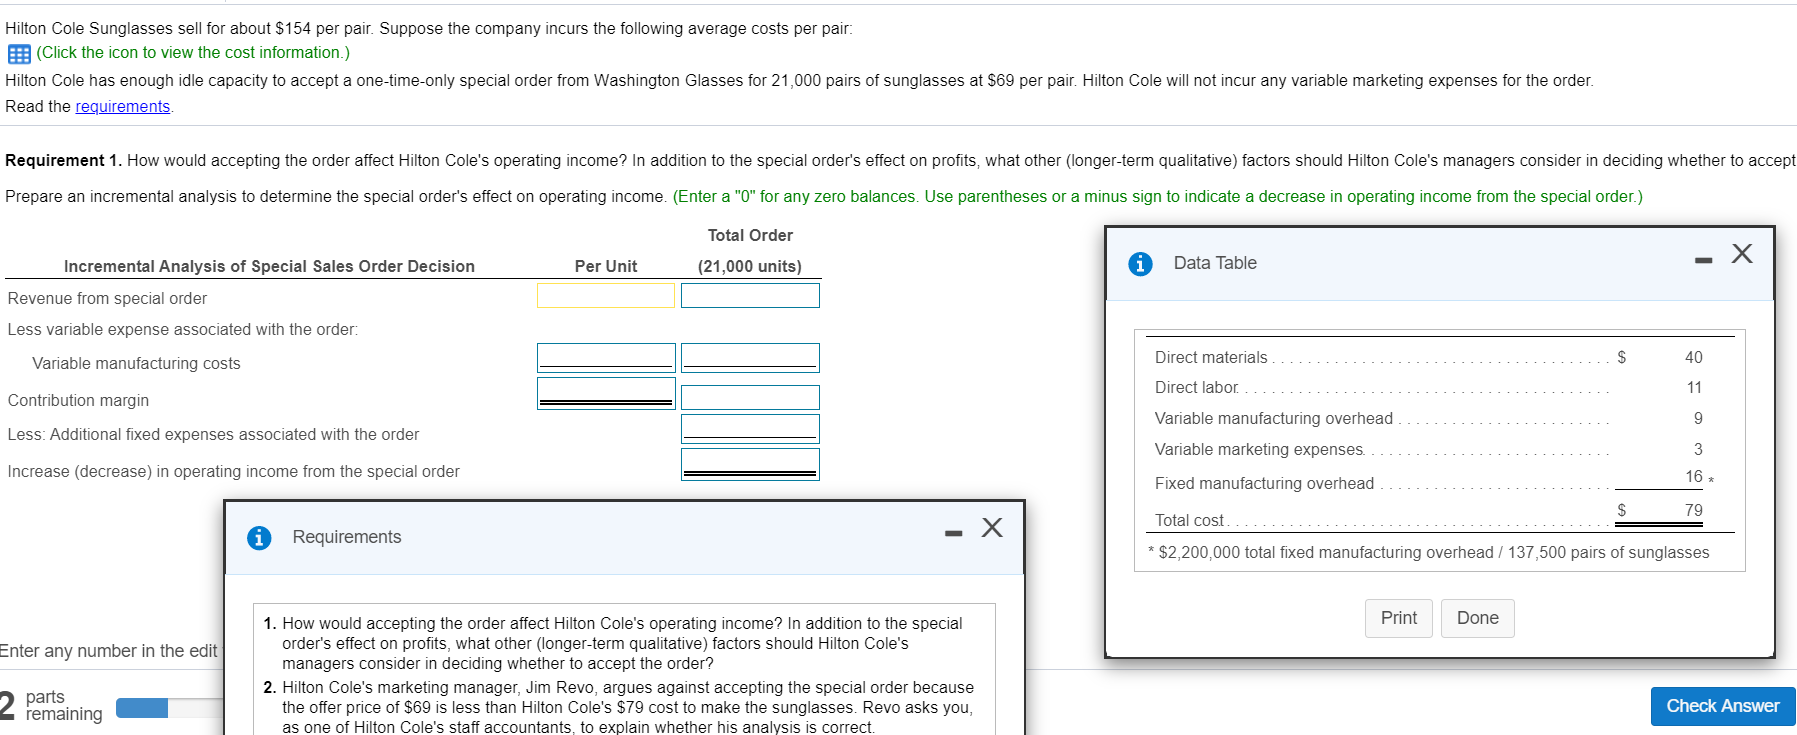Minimize the Data Table dialog
The width and height of the screenshot is (1797, 735).
tap(1704, 261)
